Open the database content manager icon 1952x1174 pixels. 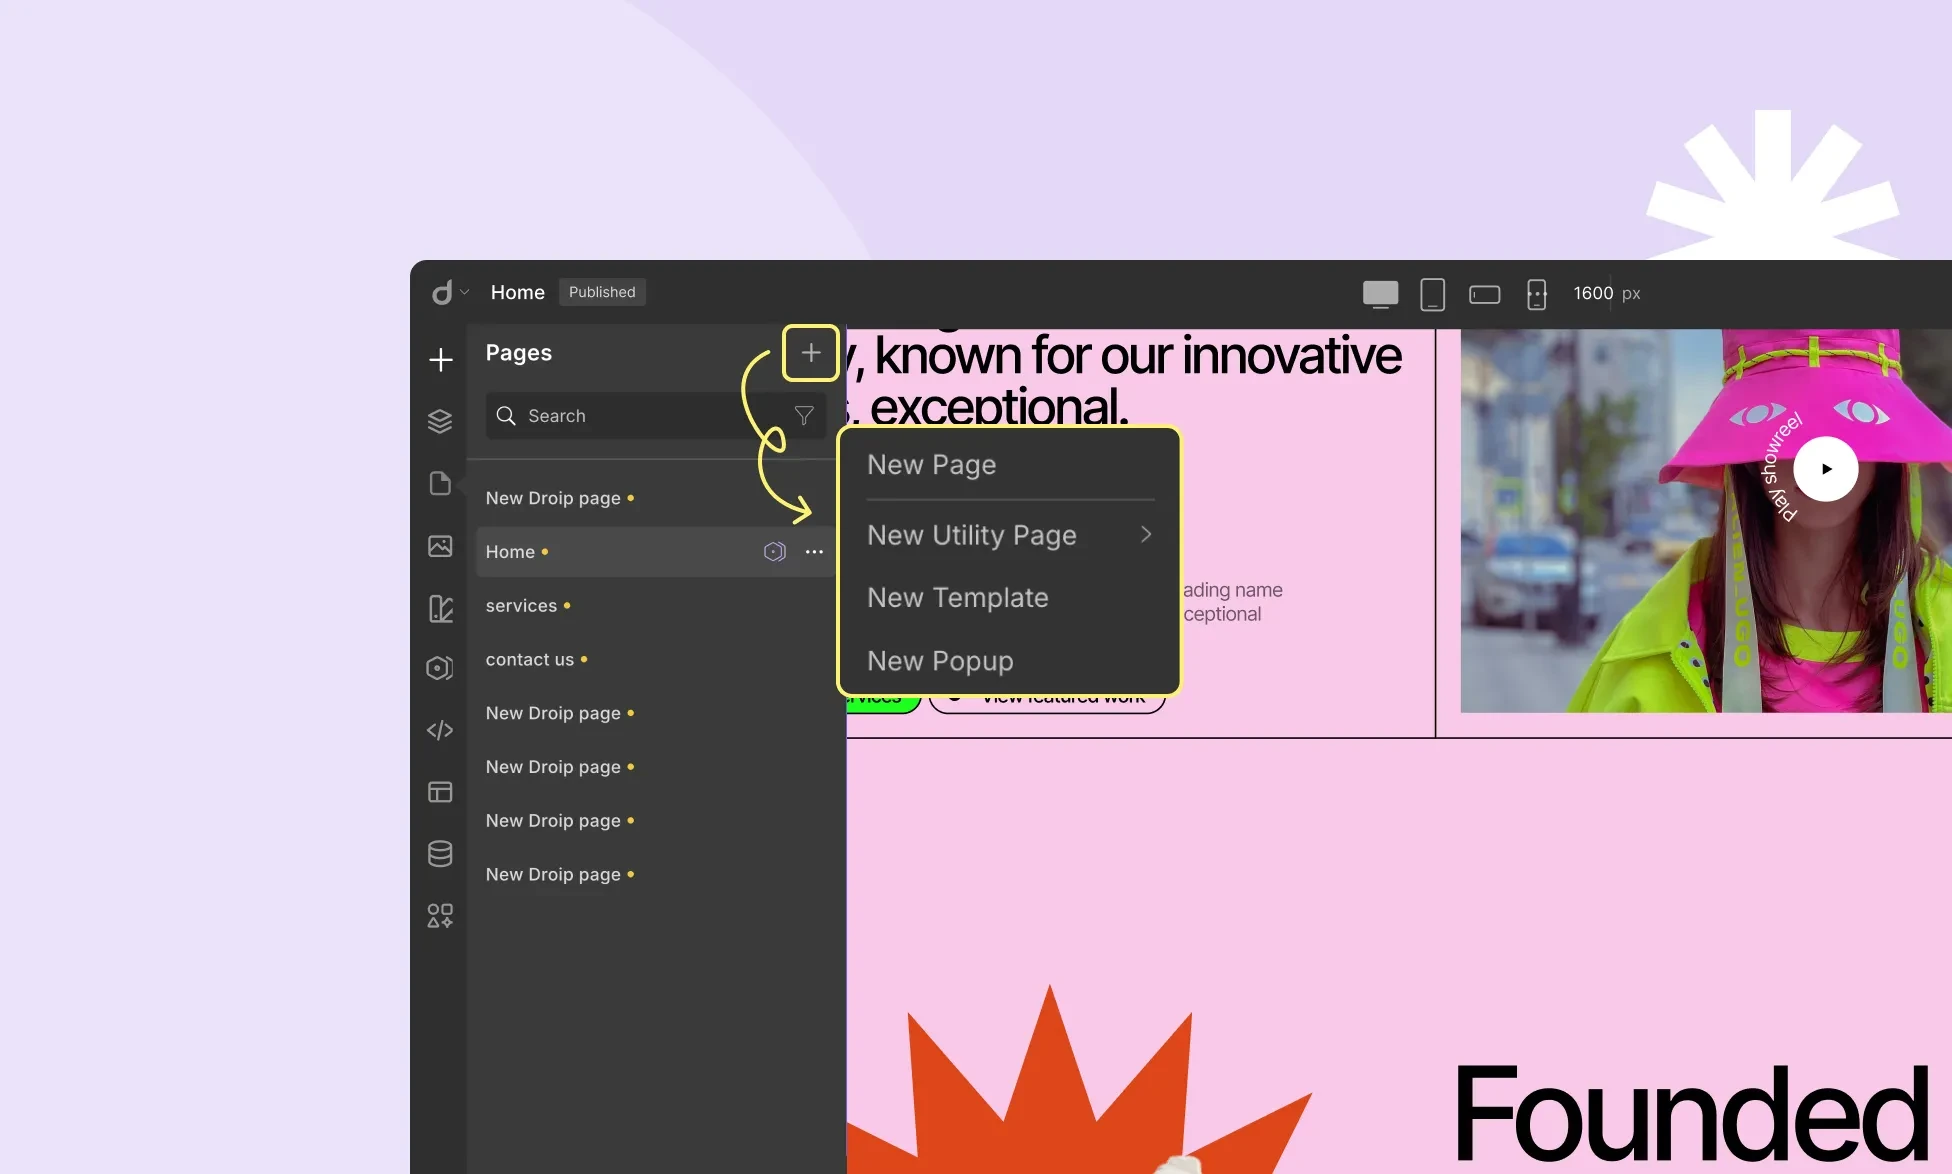click(x=440, y=853)
